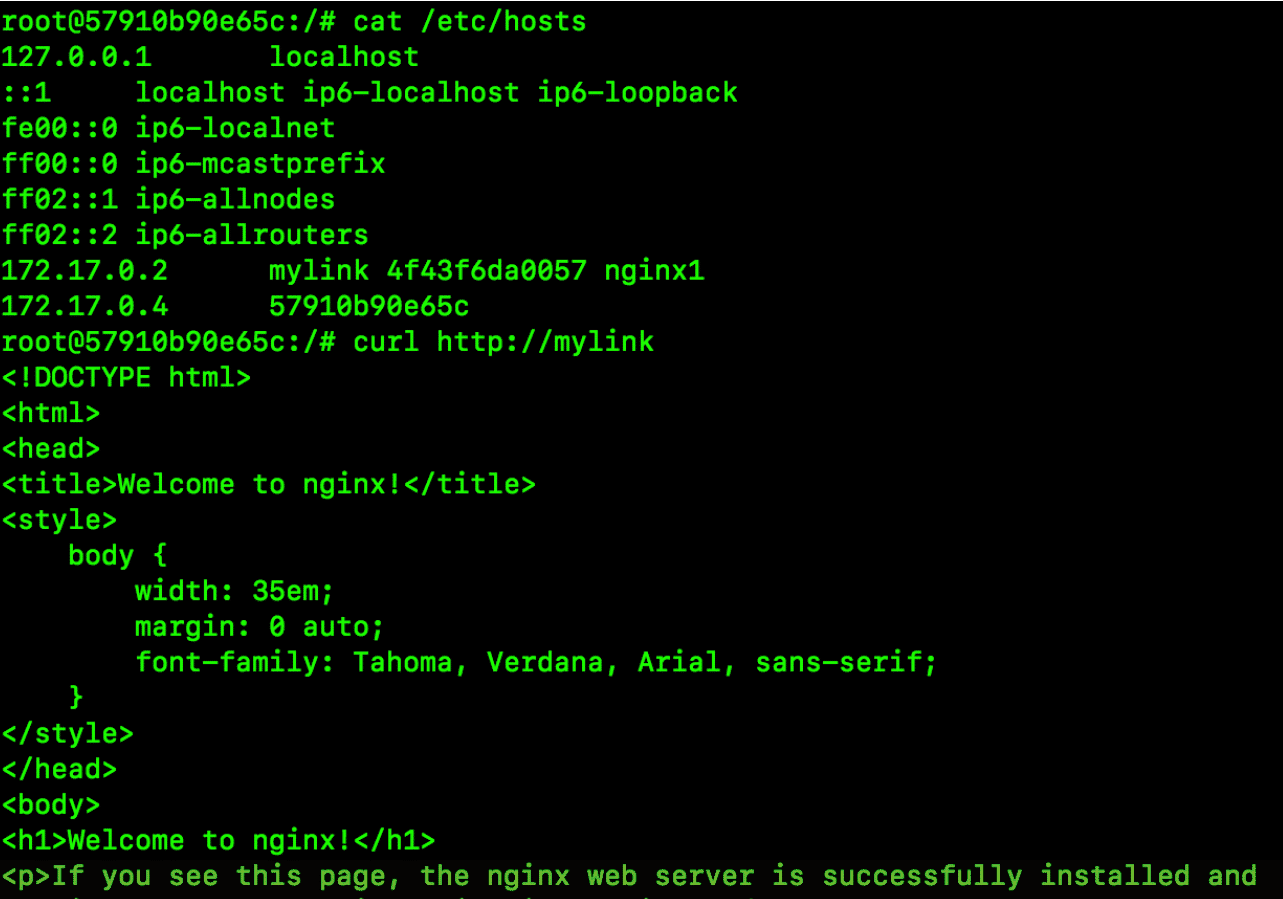Click the font-family CSS declaration line
Viewport: 1283px width, 899px height.
tap(536, 662)
